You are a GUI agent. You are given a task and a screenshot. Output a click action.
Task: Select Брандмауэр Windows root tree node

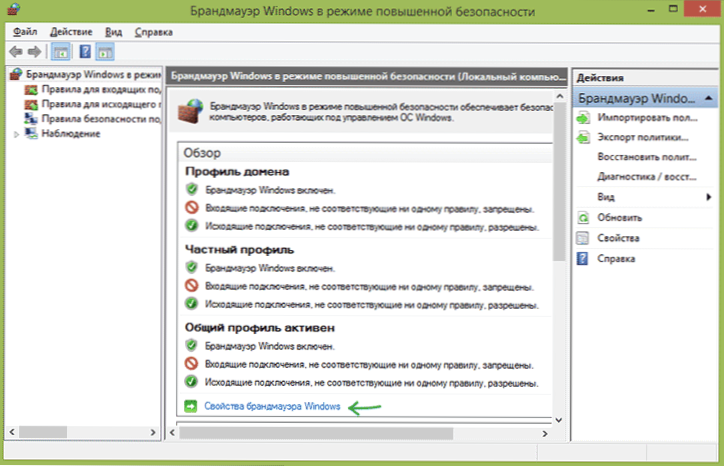[93, 74]
